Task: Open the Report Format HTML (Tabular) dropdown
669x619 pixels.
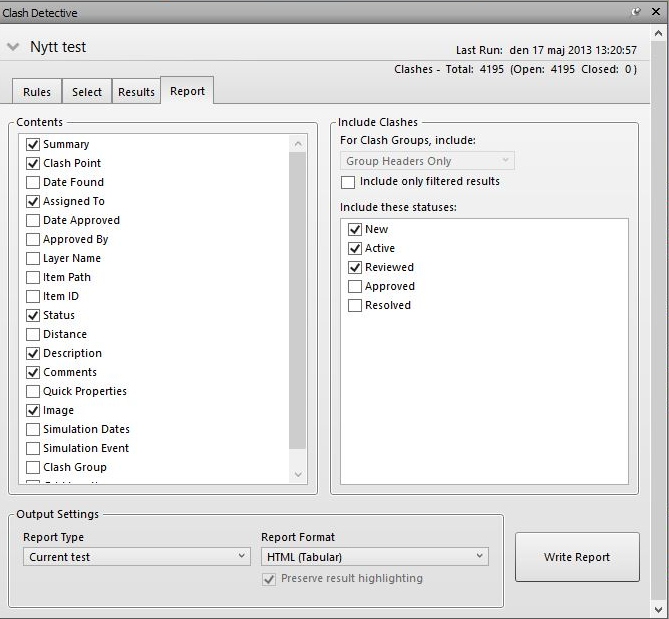Action: (x=375, y=557)
